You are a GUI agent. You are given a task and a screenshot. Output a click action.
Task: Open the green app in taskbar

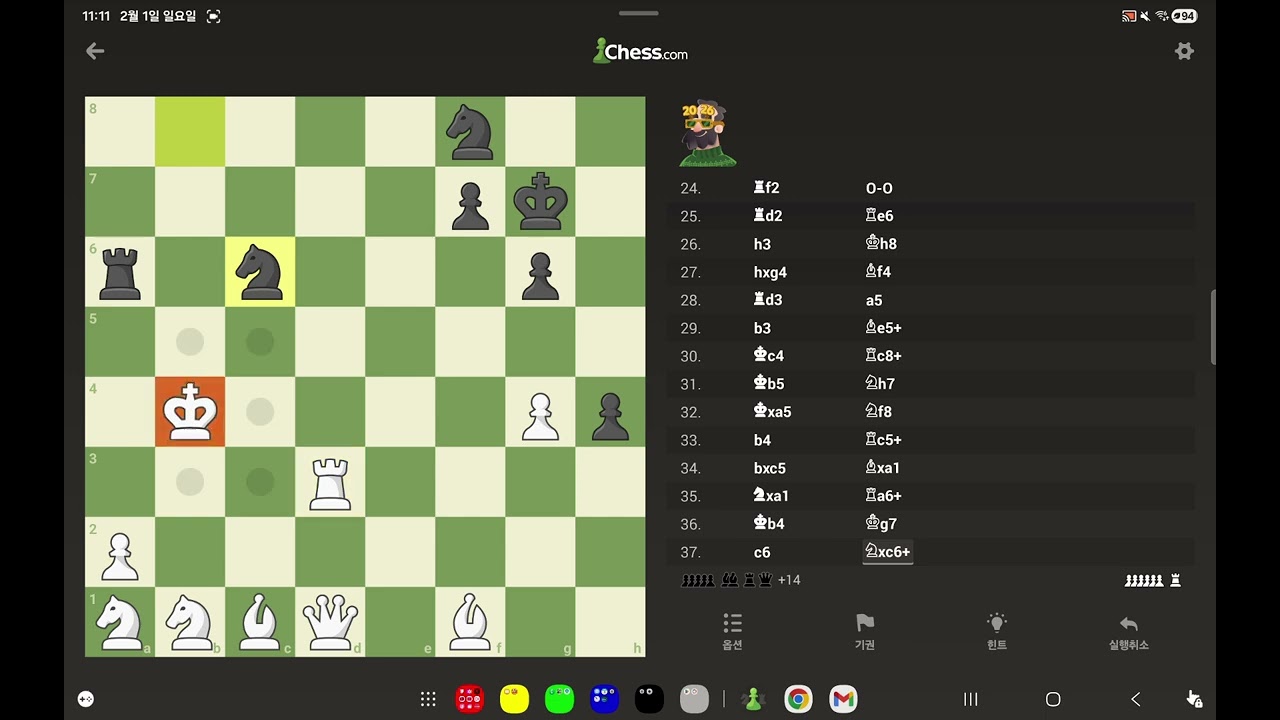click(559, 699)
